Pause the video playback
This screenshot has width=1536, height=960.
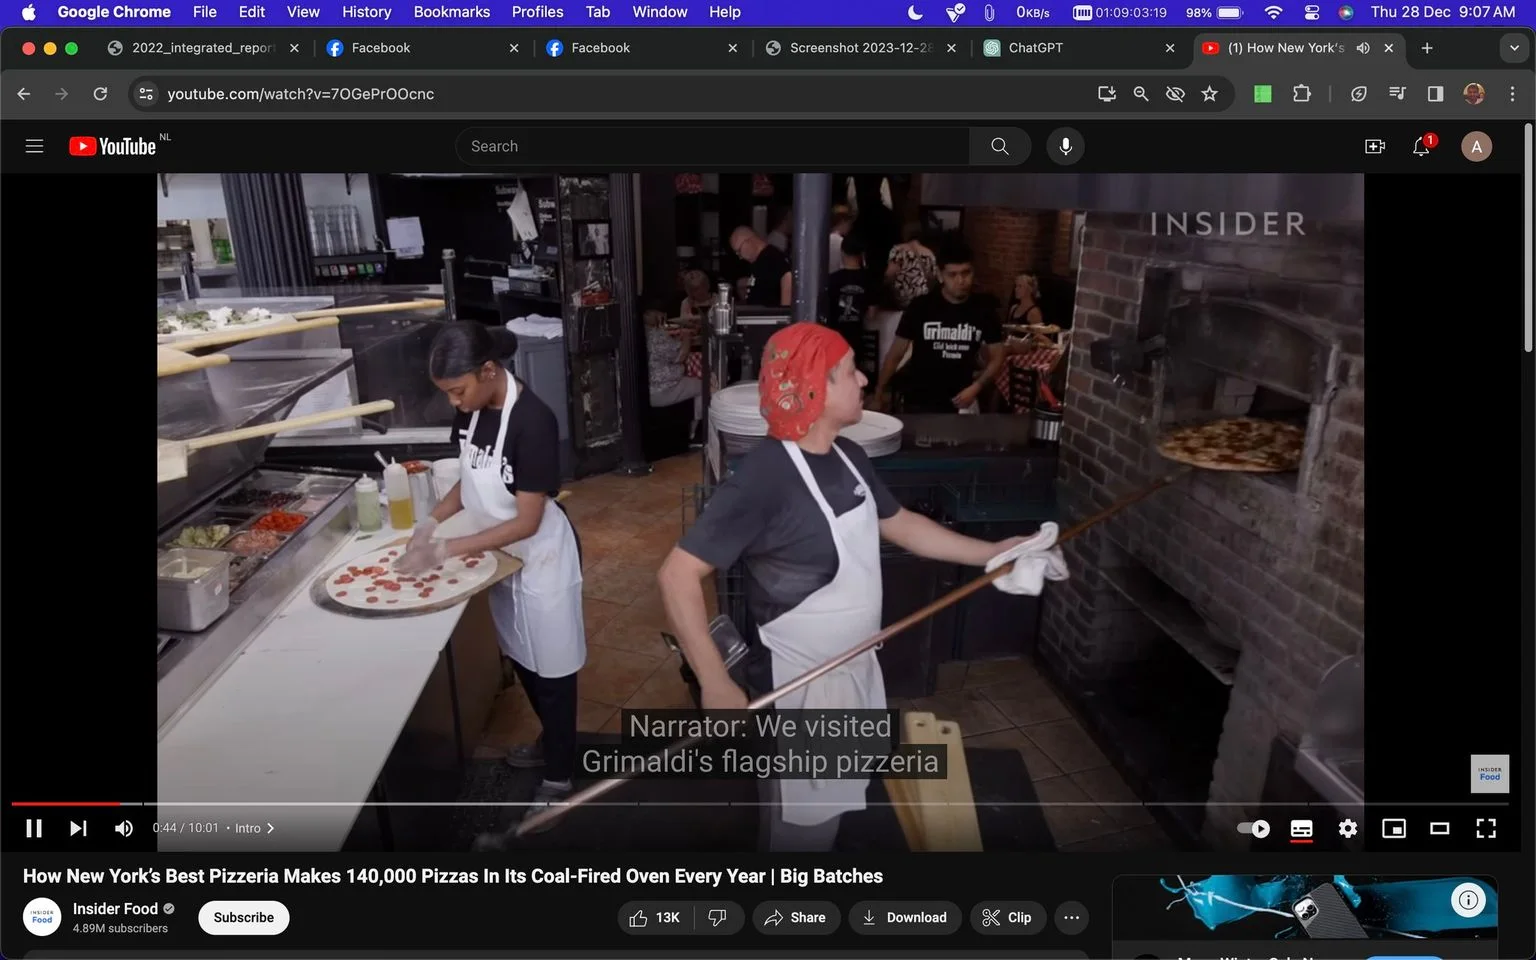pos(34,828)
